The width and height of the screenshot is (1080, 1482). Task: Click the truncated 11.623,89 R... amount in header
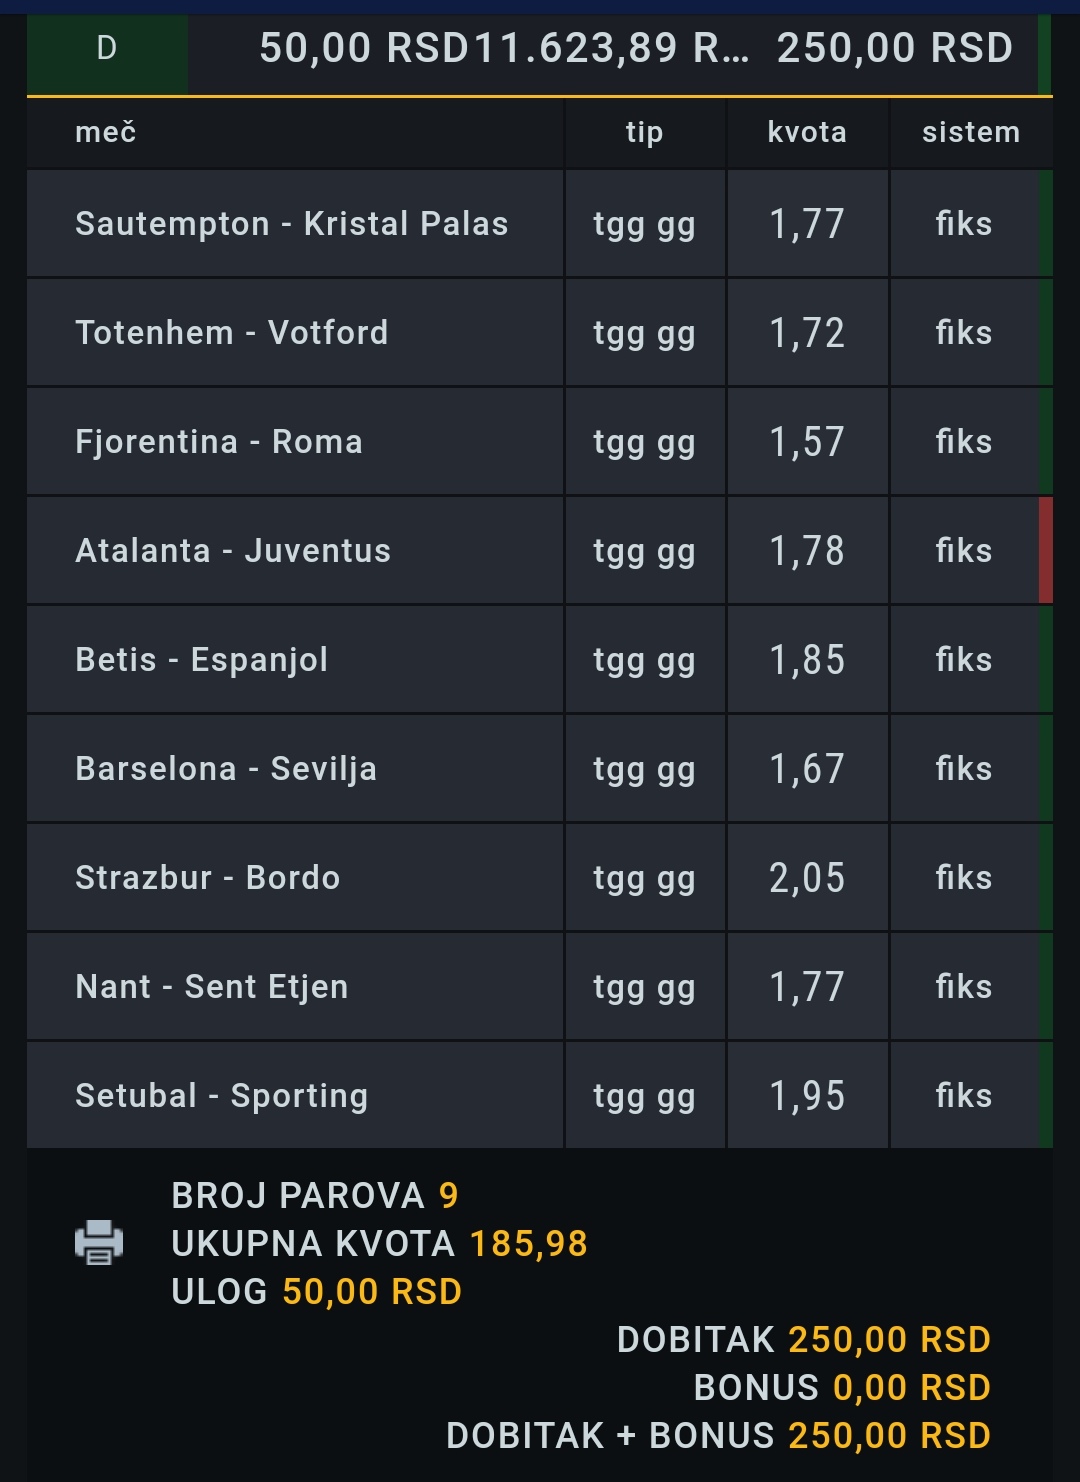(x=610, y=48)
